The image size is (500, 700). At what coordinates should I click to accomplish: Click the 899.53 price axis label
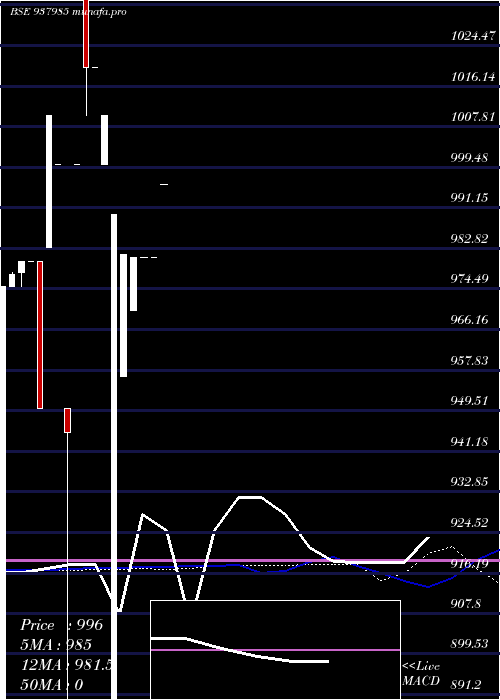pyautogui.click(x=469, y=644)
